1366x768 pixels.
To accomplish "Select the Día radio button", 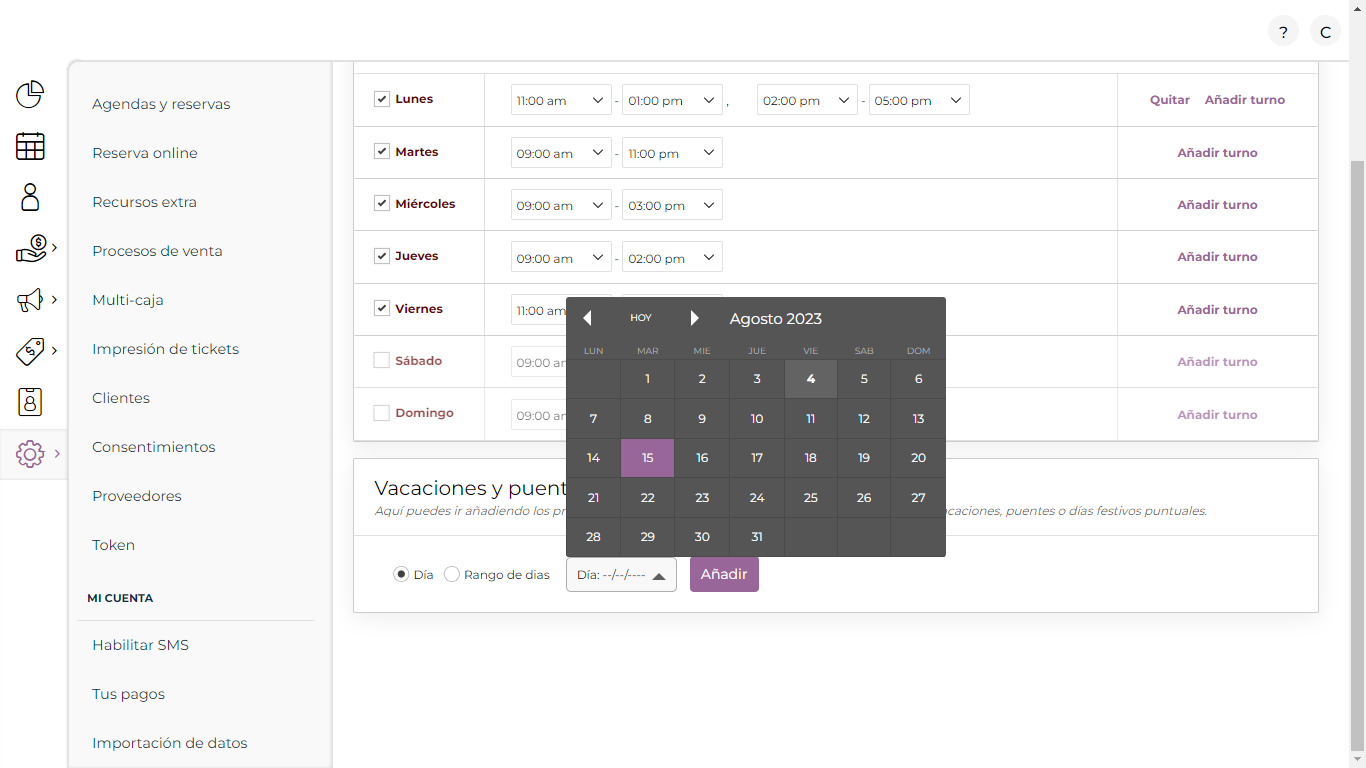I will coord(401,574).
